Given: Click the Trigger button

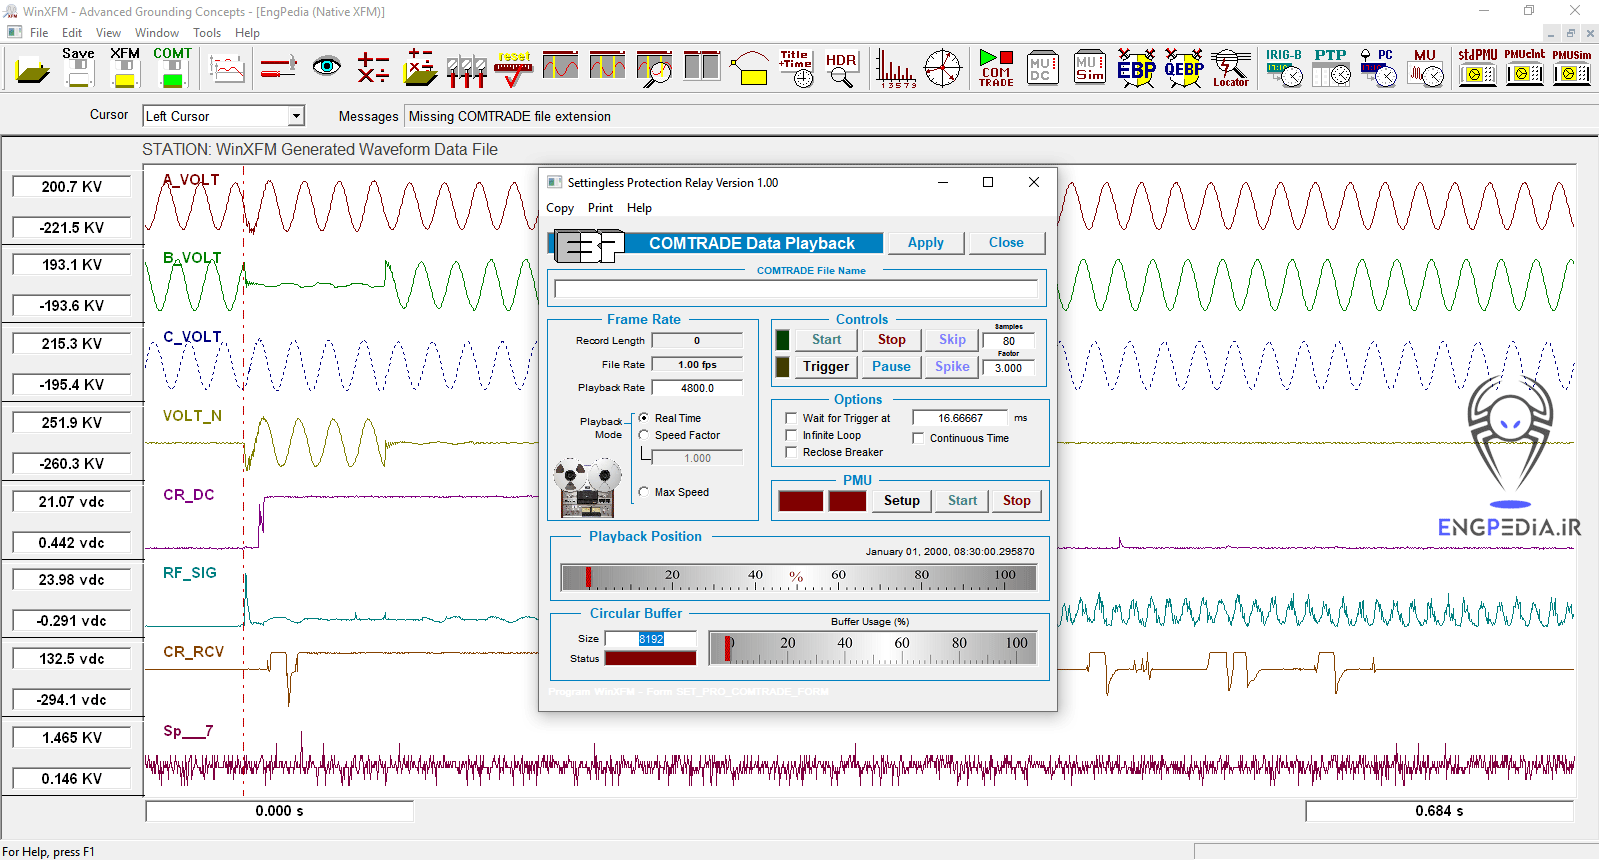Looking at the screenshot, I should pos(826,367).
